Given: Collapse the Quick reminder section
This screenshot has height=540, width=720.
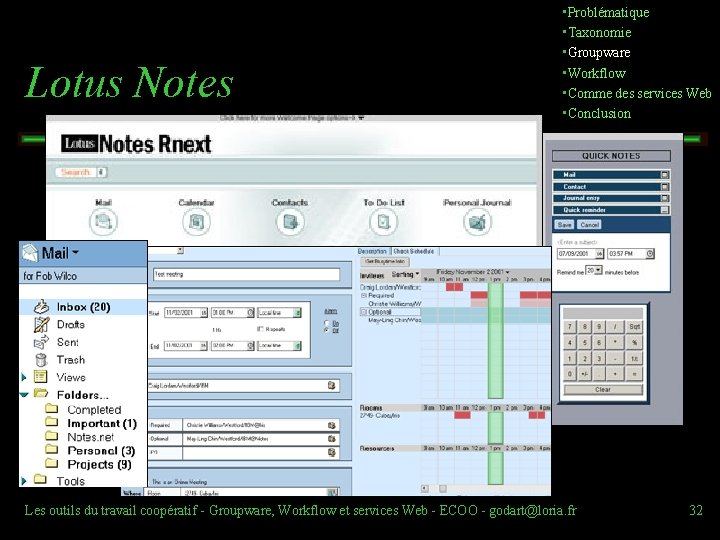Looking at the screenshot, I should [x=664, y=210].
